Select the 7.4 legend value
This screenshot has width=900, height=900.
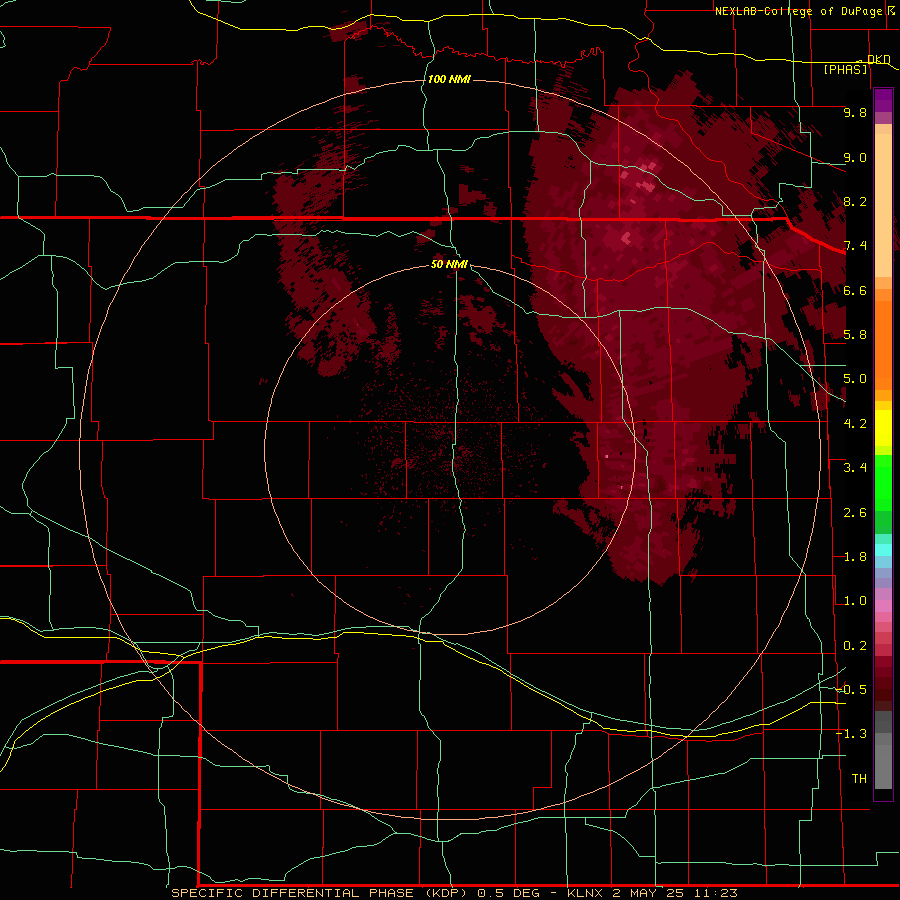coord(855,246)
